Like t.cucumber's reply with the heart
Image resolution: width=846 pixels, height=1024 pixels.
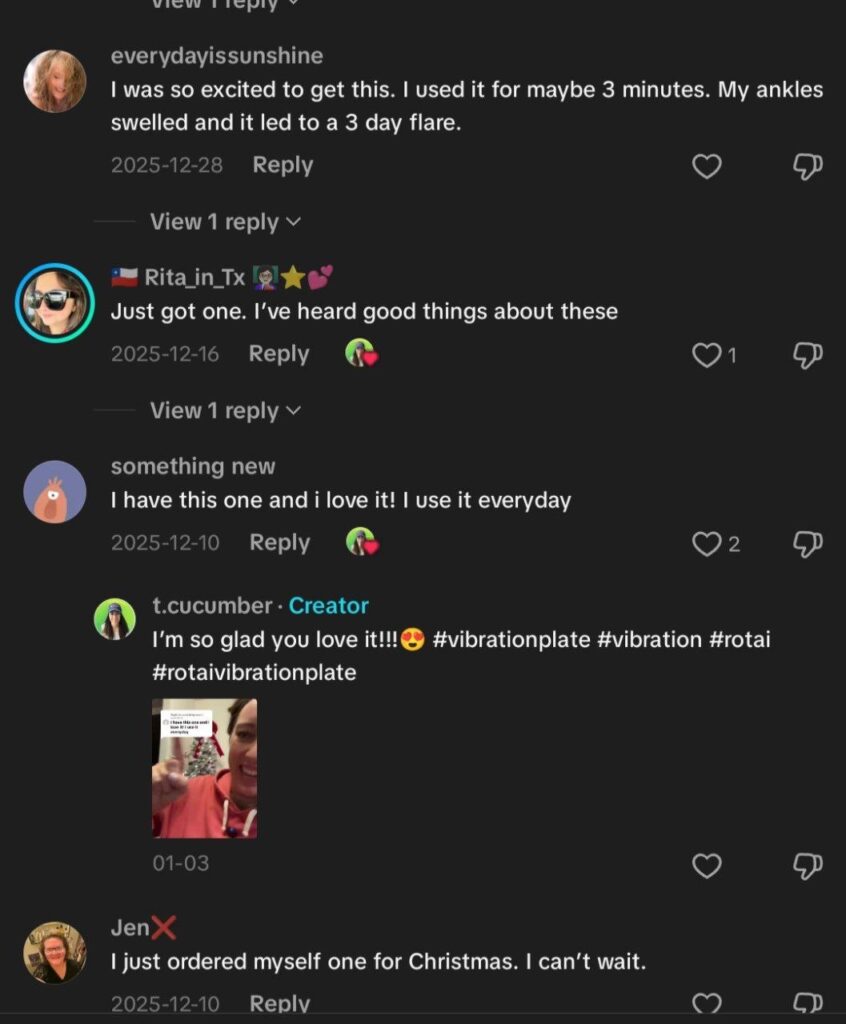click(707, 865)
